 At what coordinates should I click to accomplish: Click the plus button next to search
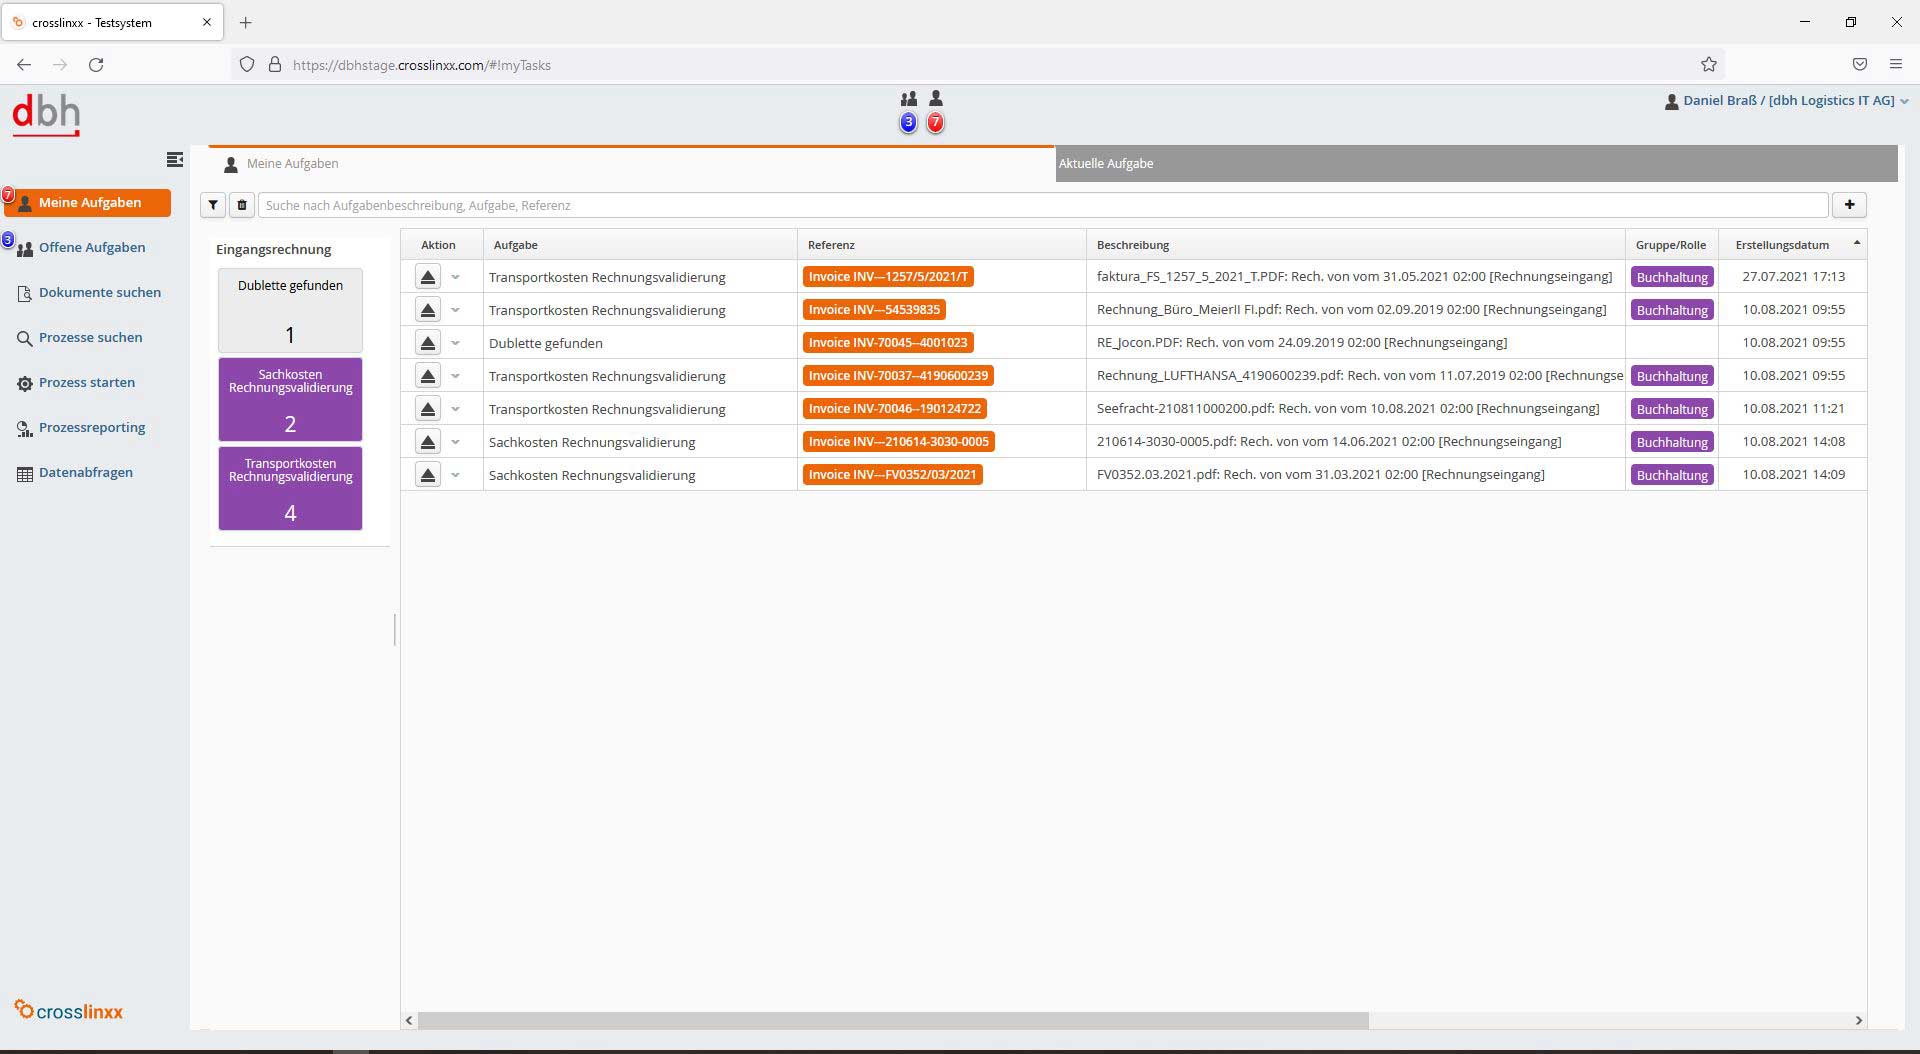[1849, 205]
